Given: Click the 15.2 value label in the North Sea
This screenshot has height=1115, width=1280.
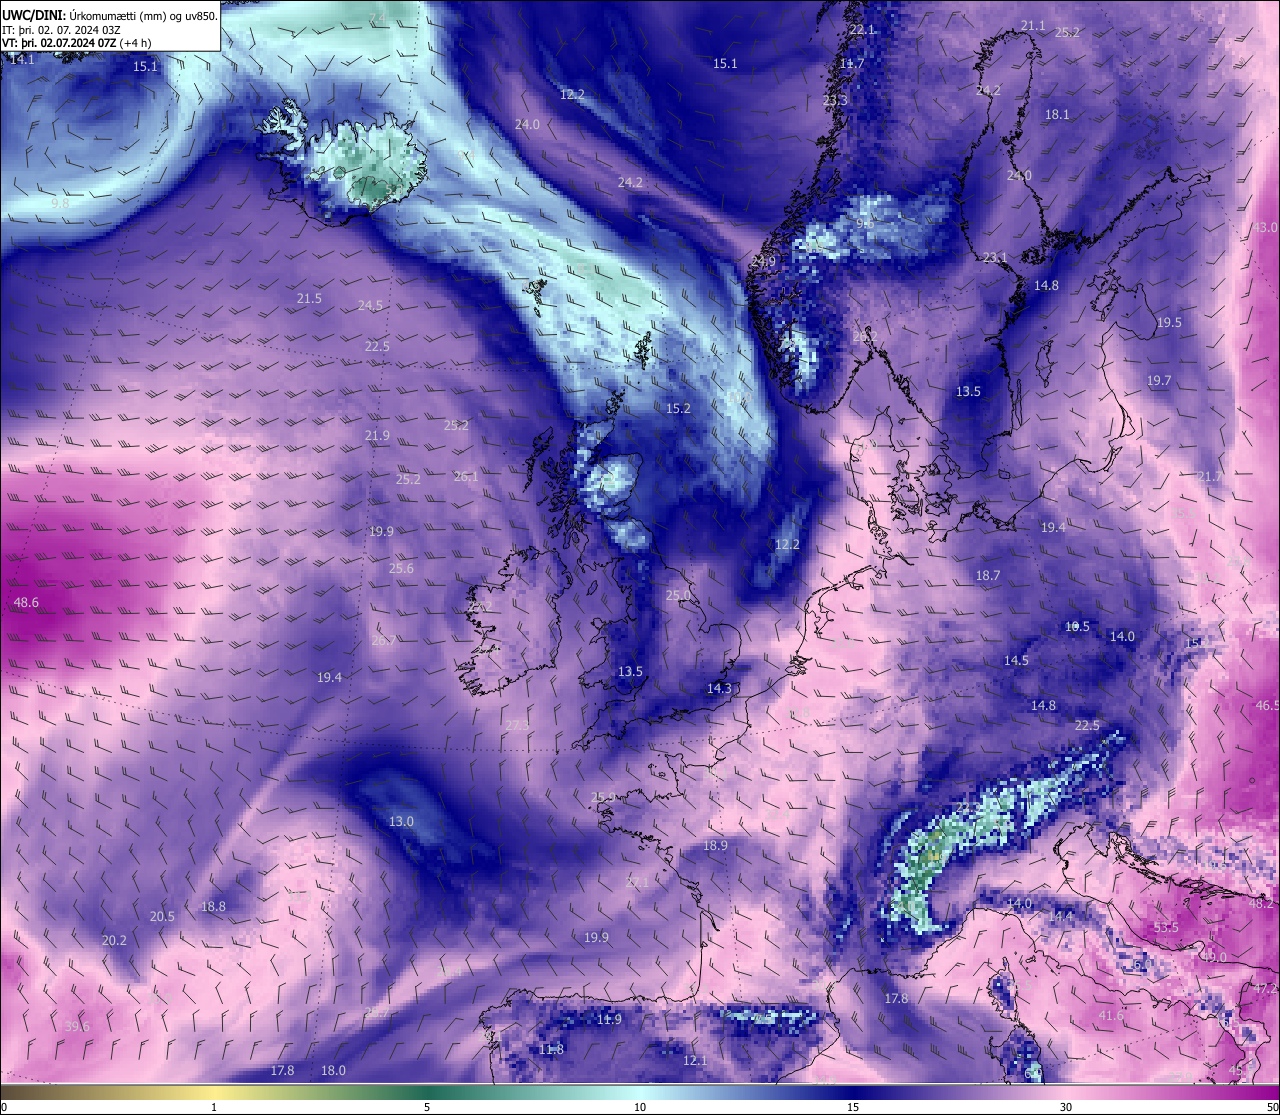Looking at the screenshot, I should (x=679, y=408).
